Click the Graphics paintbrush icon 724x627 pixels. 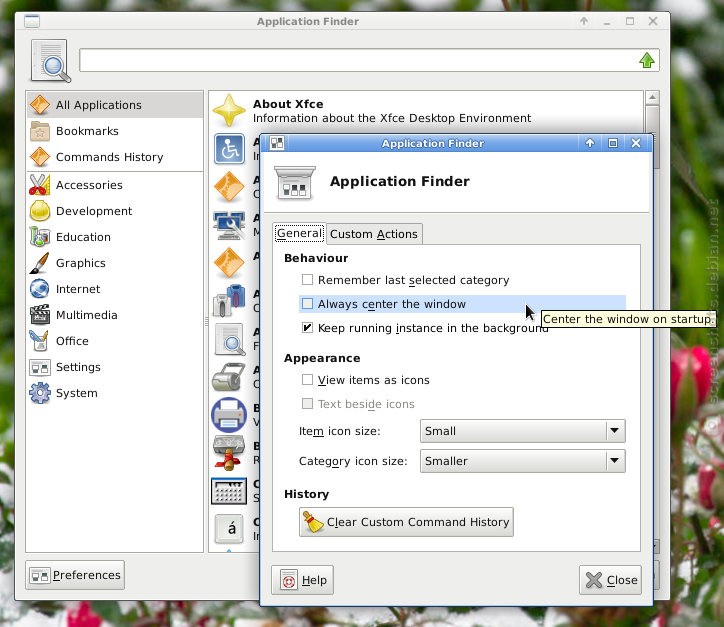40,263
